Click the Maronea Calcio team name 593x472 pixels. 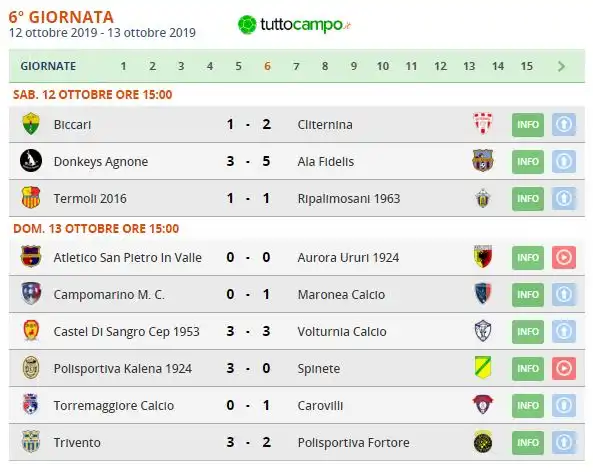point(341,295)
